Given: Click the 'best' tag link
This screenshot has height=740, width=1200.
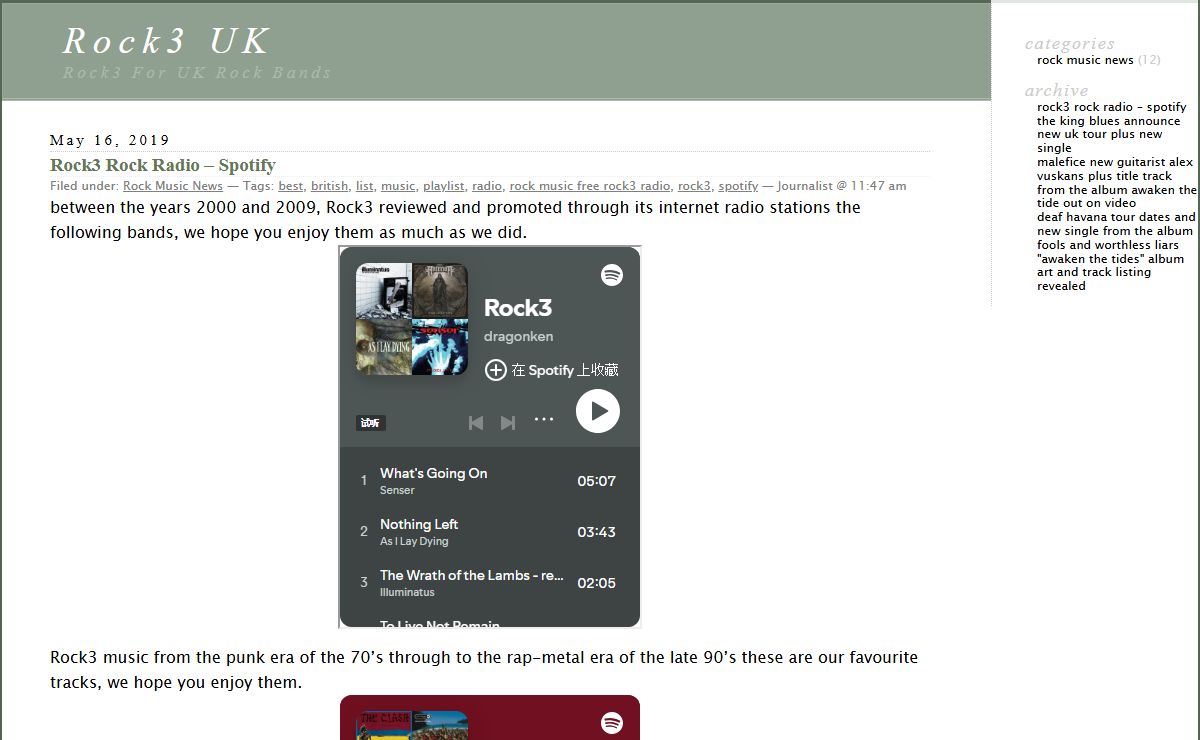Looking at the screenshot, I should (291, 186).
